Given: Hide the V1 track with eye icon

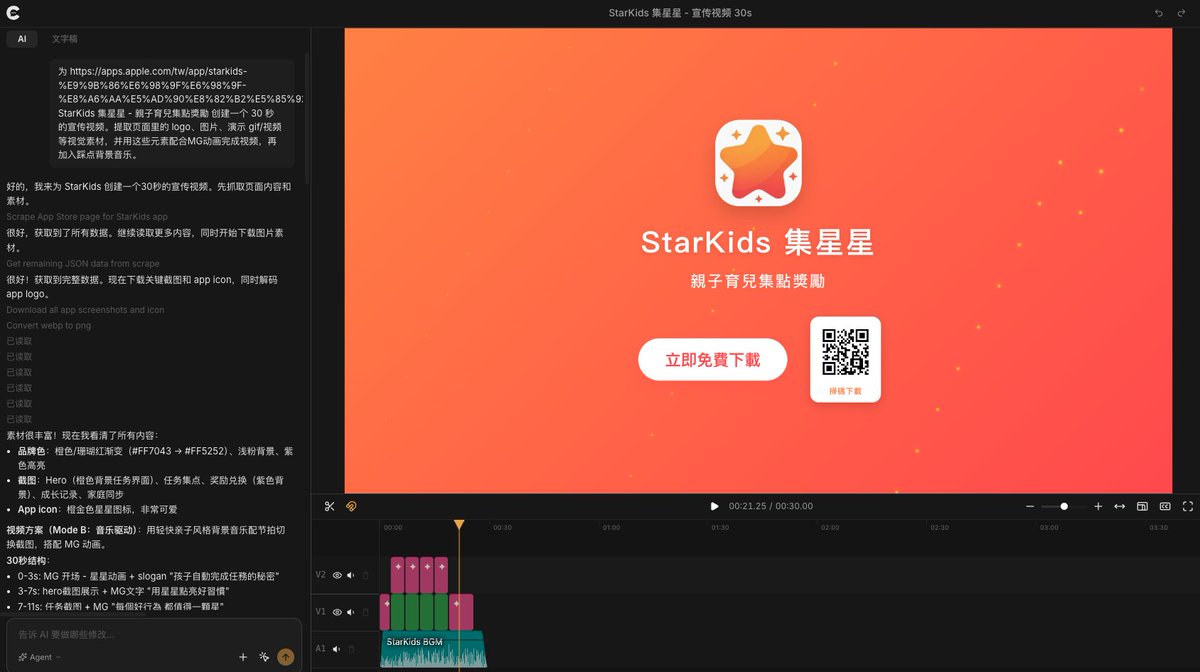Looking at the screenshot, I should pos(337,612).
